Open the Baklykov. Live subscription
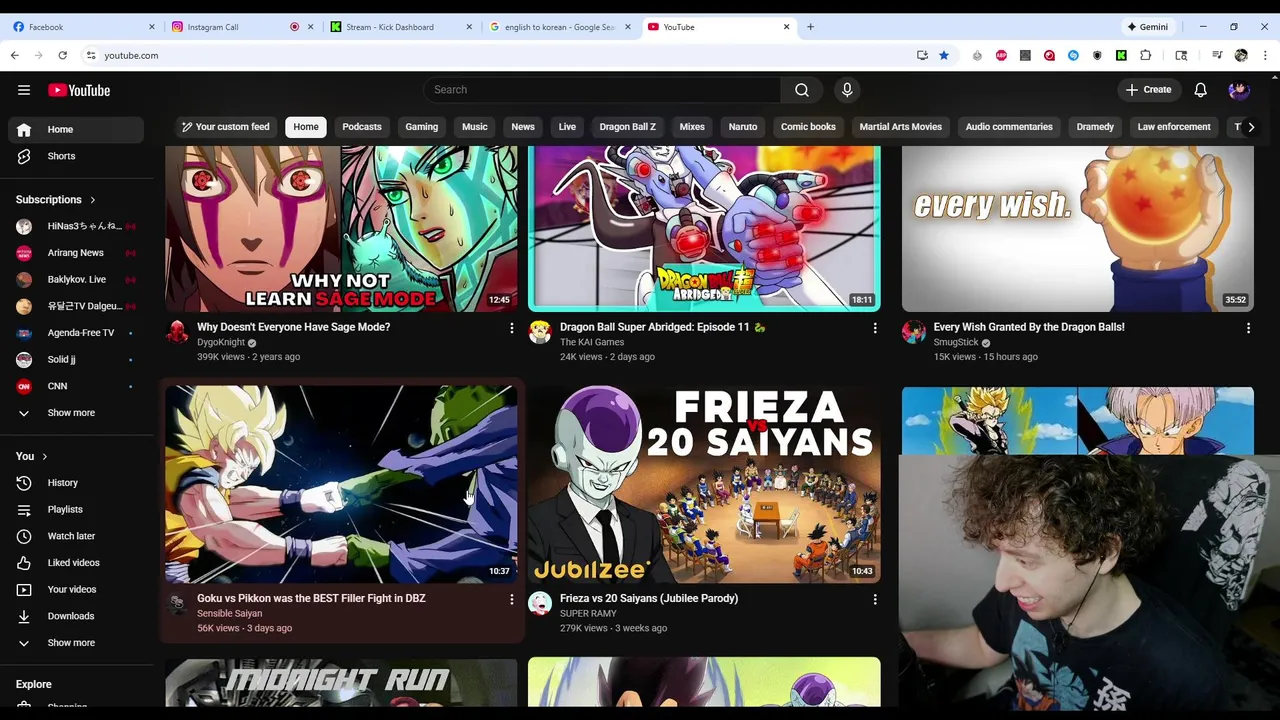The image size is (1280, 720). (x=76, y=280)
